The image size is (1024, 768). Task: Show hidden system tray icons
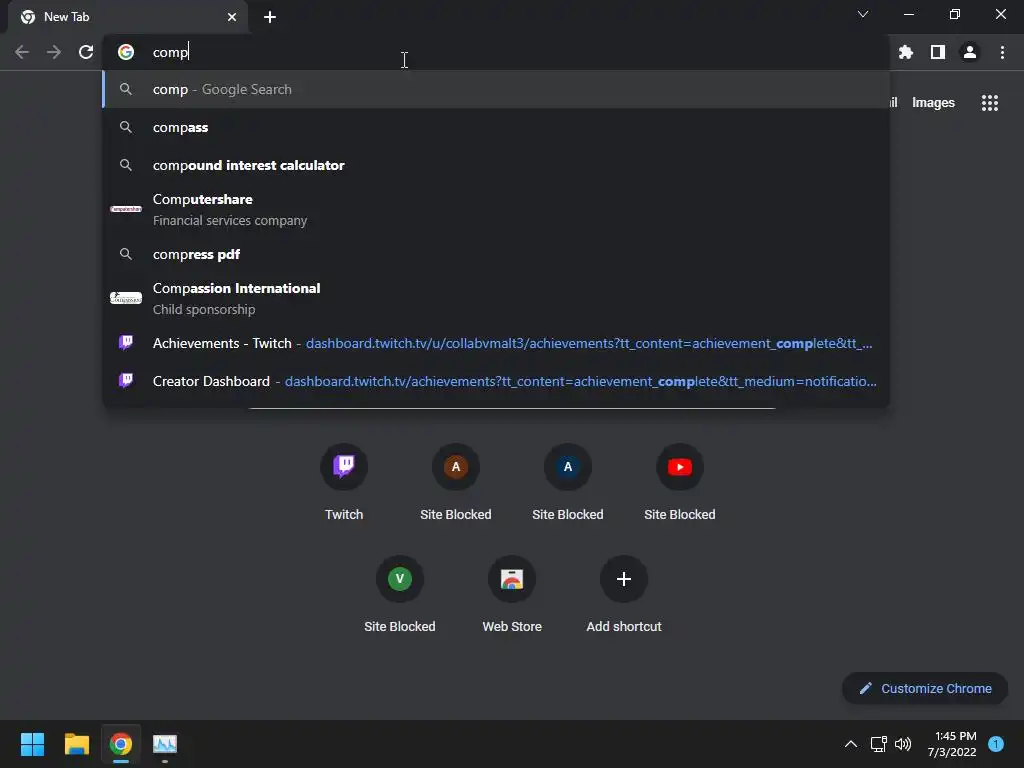point(851,744)
